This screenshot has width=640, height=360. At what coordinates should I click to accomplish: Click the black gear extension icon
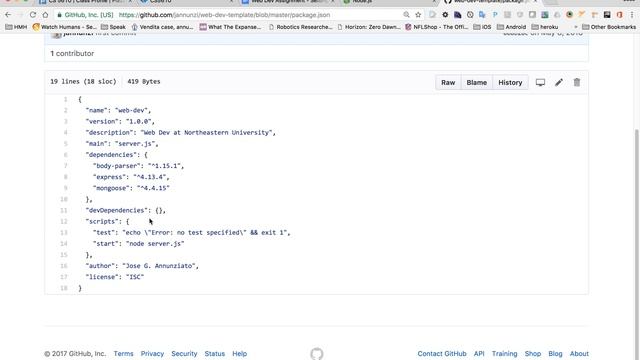pyautogui.click(x=445, y=15)
